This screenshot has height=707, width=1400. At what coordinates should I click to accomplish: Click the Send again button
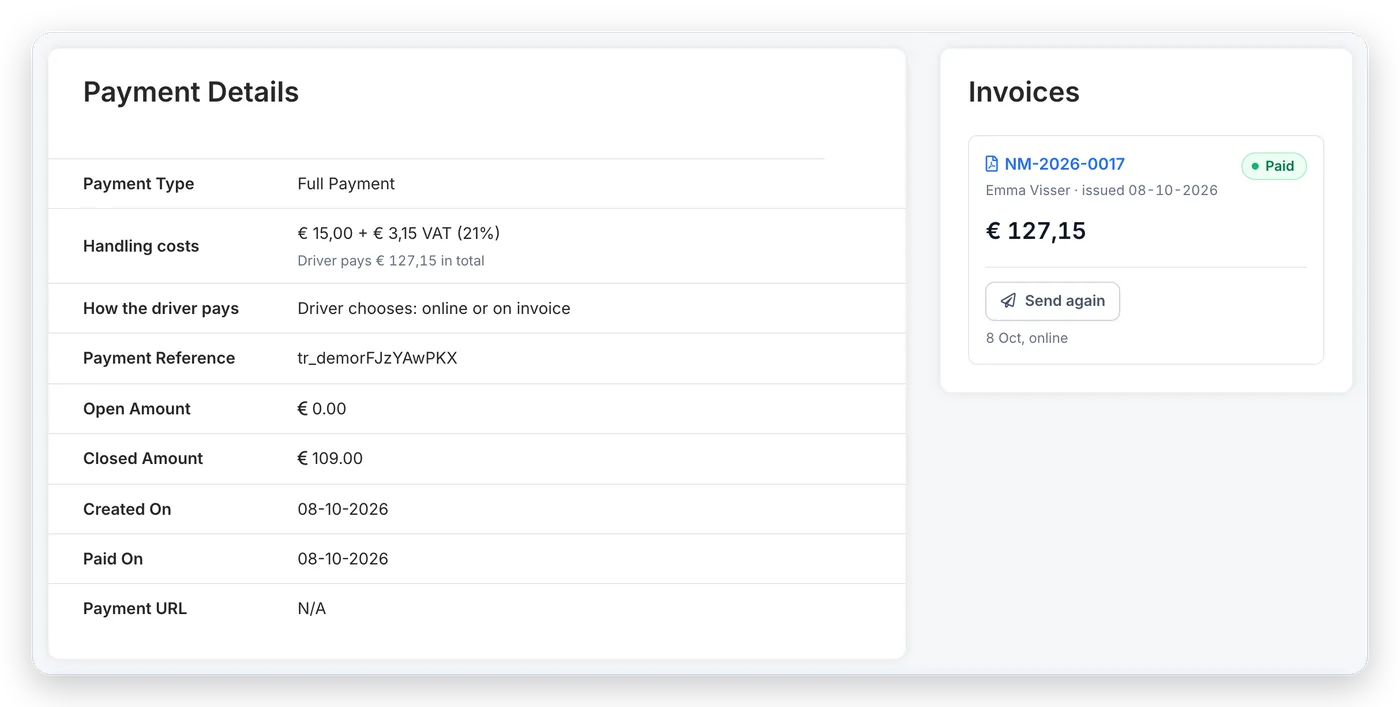(1052, 301)
